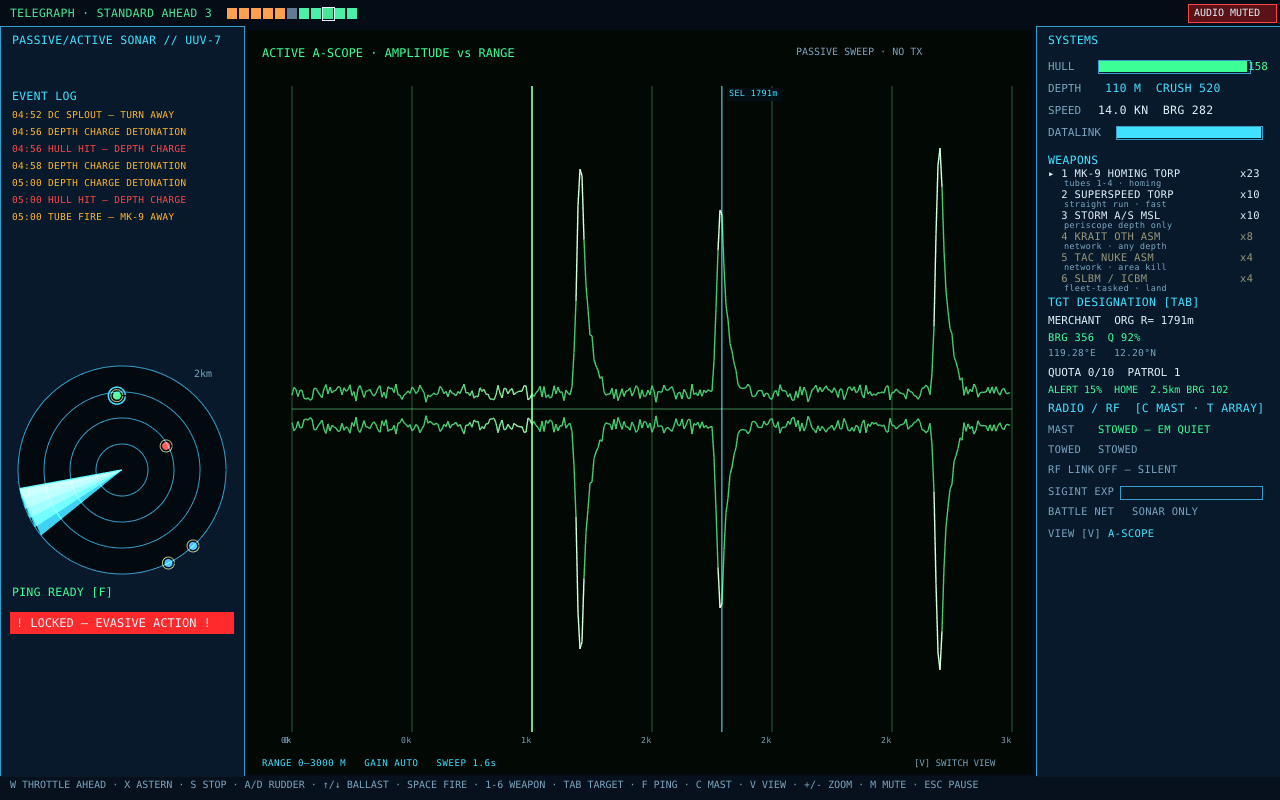Click the 'QUOTA 0/10 PATROL 1' line
Viewport: 1280px width, 800px height.
[x=1114, y=373]
